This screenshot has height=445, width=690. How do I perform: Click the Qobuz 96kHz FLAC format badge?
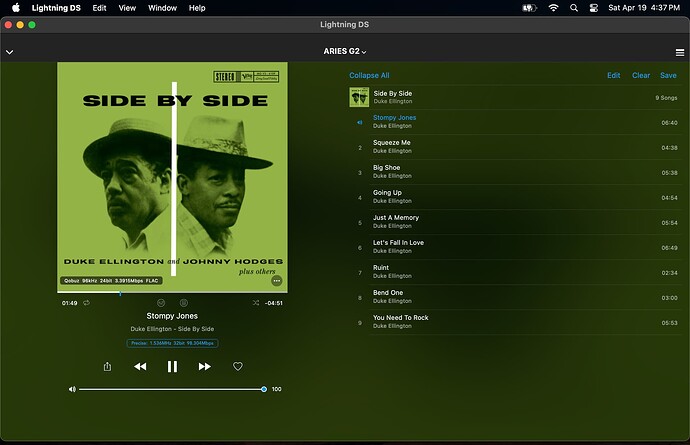pyautogui.click(x=111, y=281)
